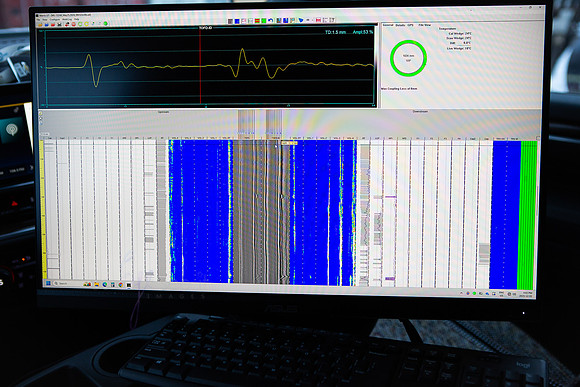The width and height of the screenshot is (580, 387).
Task: Open the Configure menu
Action: pyautogui.click(x=55, y=20)
